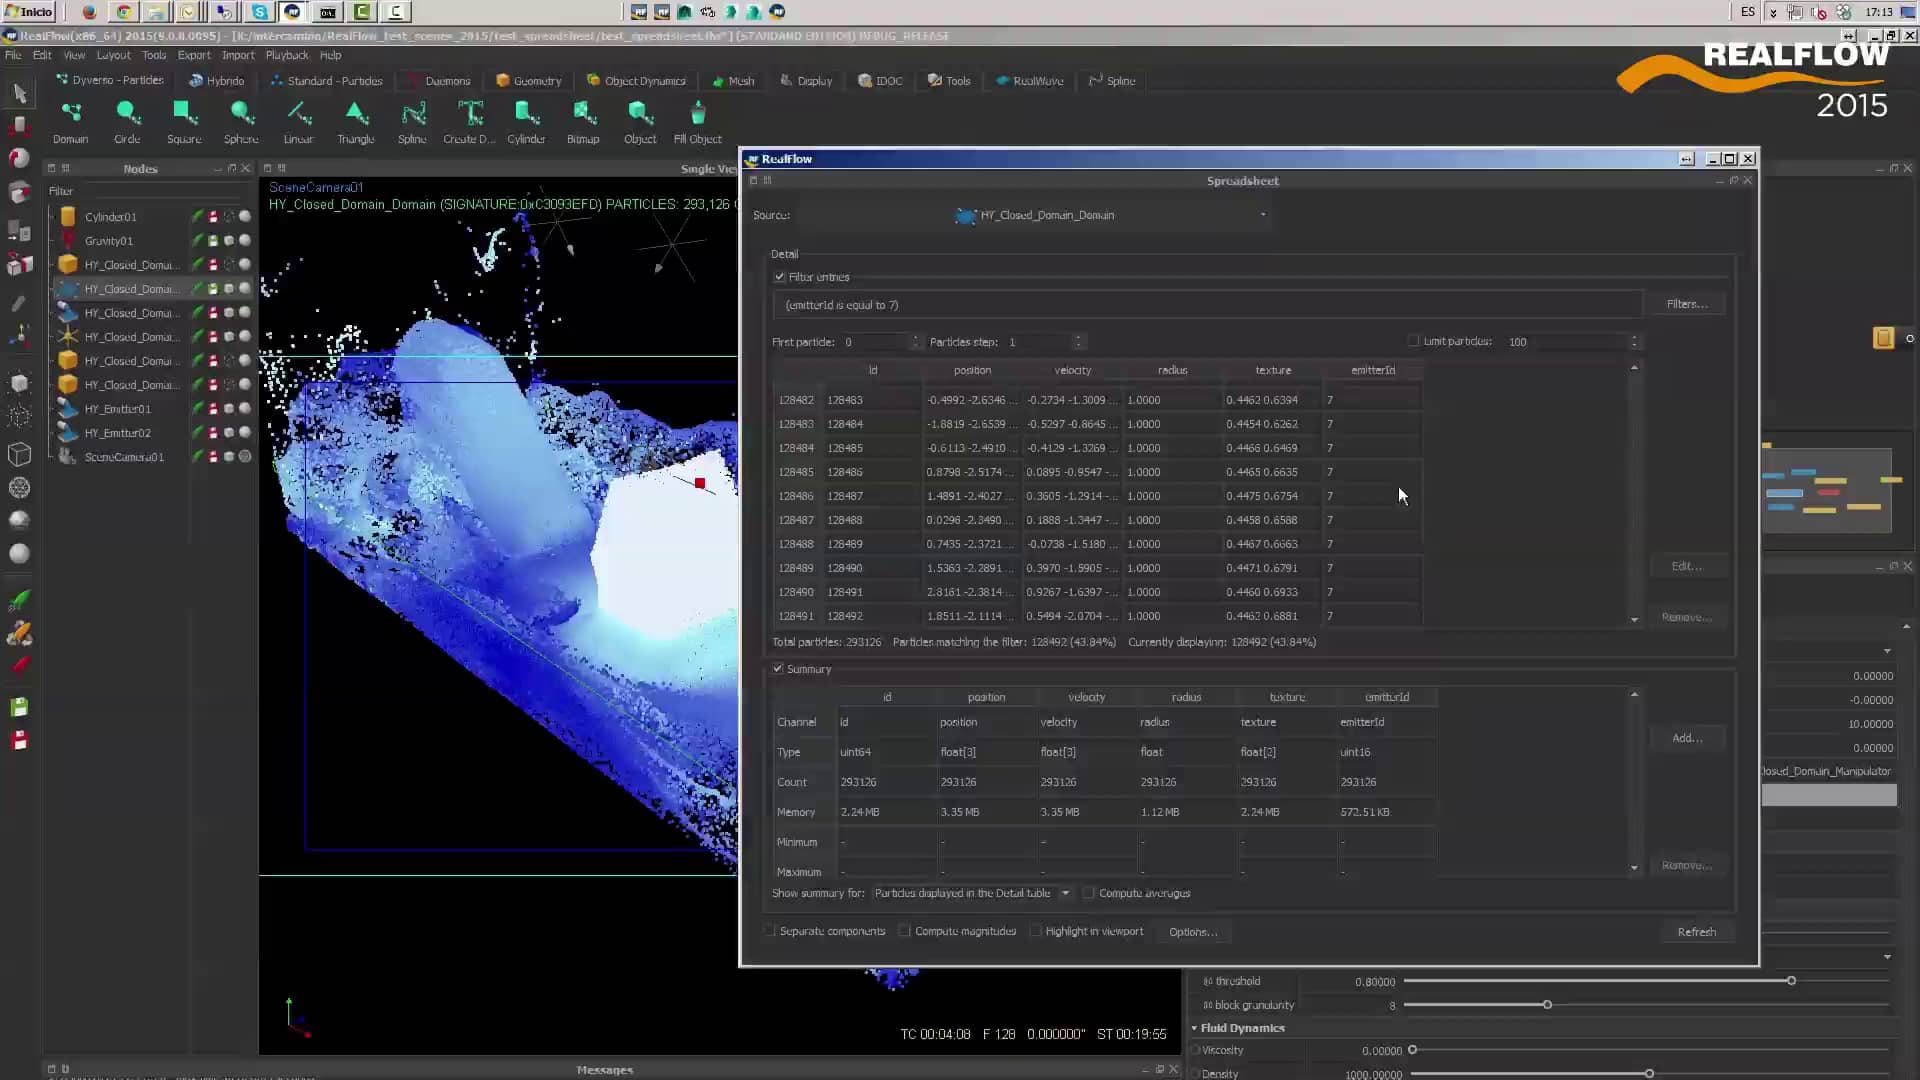Open the Source dropdown showing HY_Closed_Domain_Domain
Screen dimensions: 1920x1080
click(1262, 215)
